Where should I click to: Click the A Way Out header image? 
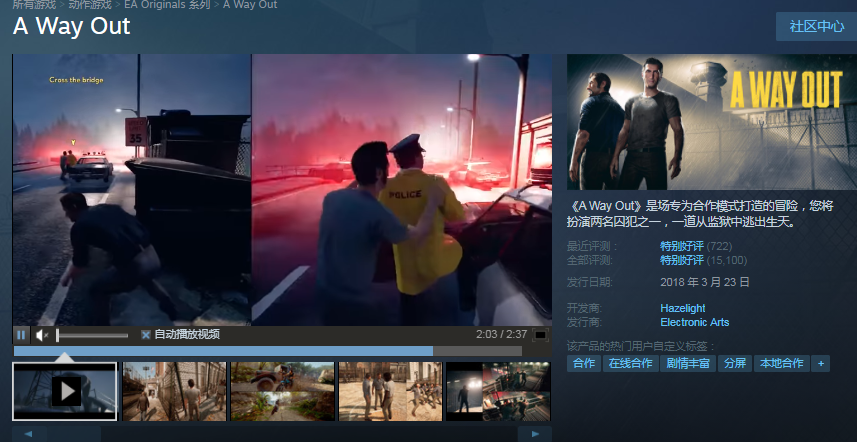(x=712, y=122)
